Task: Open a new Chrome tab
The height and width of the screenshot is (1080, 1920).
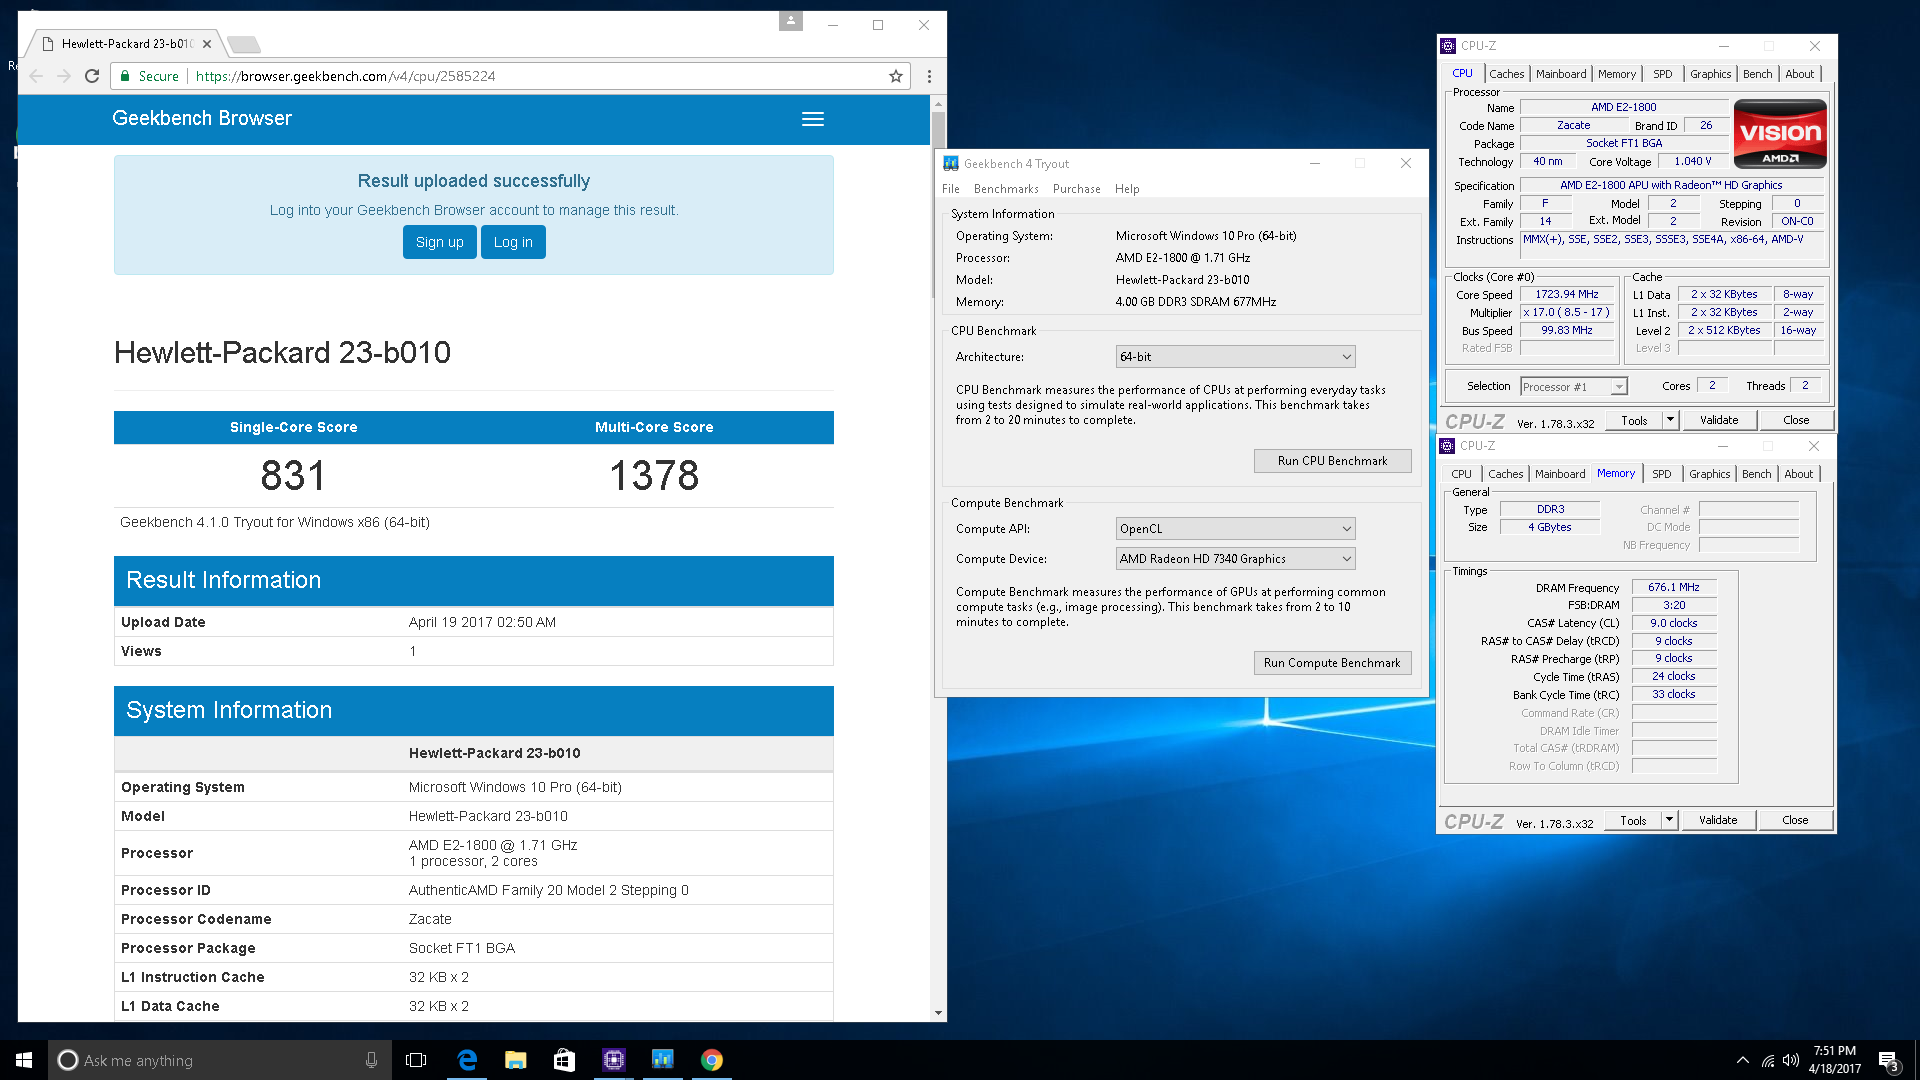Action: point(244,44)
